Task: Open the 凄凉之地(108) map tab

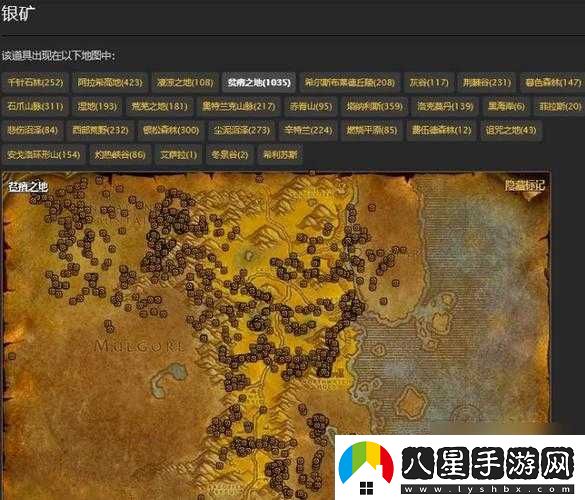Action: pyautogui.click(x=185, y=82)
